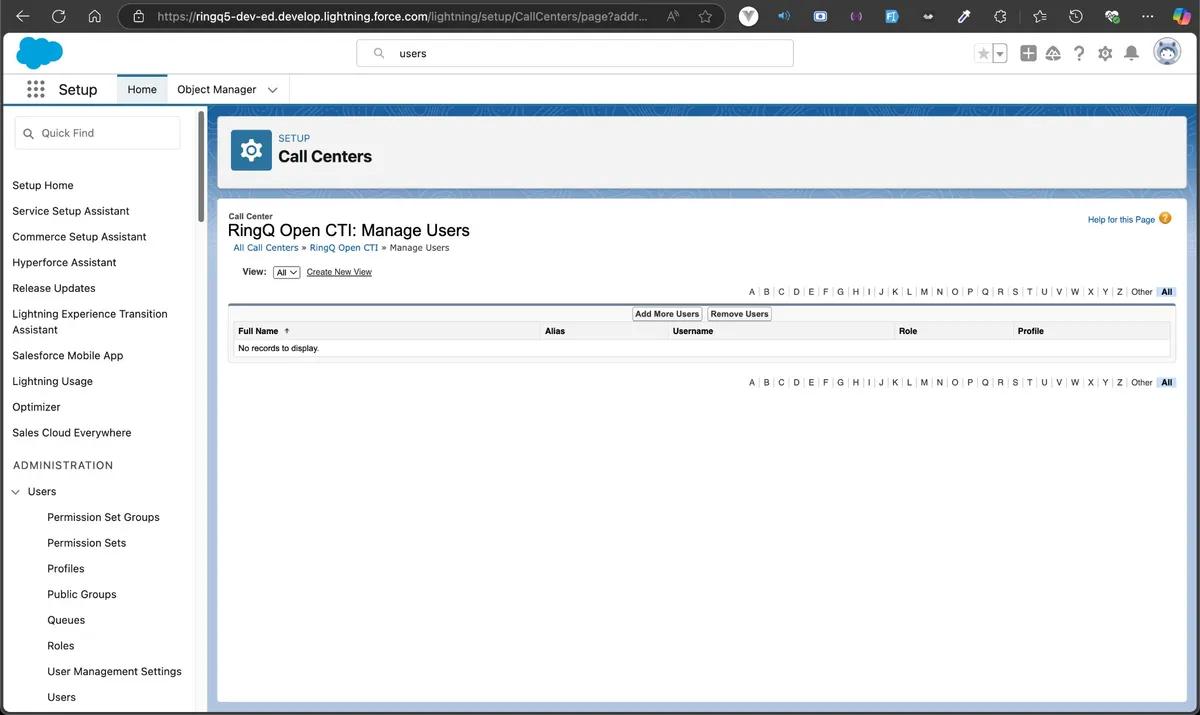This screenshot has width=1200, height=715.
Task: Open Optimizer in sidebar
Action: pyautogui.click(x=36, y=407)
